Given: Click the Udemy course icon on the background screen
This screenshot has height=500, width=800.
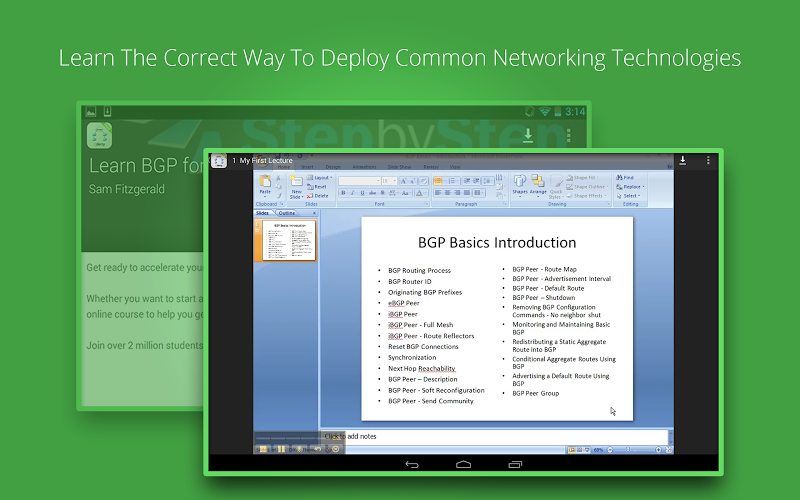Looking at the screenshot, I should [x=99, y=135].
